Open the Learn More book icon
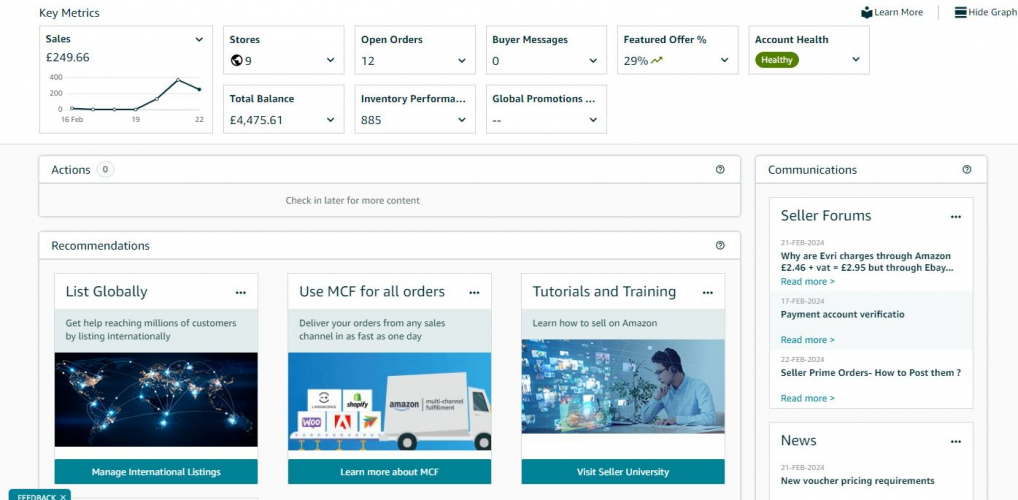Image resolution: width=1018 pixels, height=500 pixels. [867, 12]
